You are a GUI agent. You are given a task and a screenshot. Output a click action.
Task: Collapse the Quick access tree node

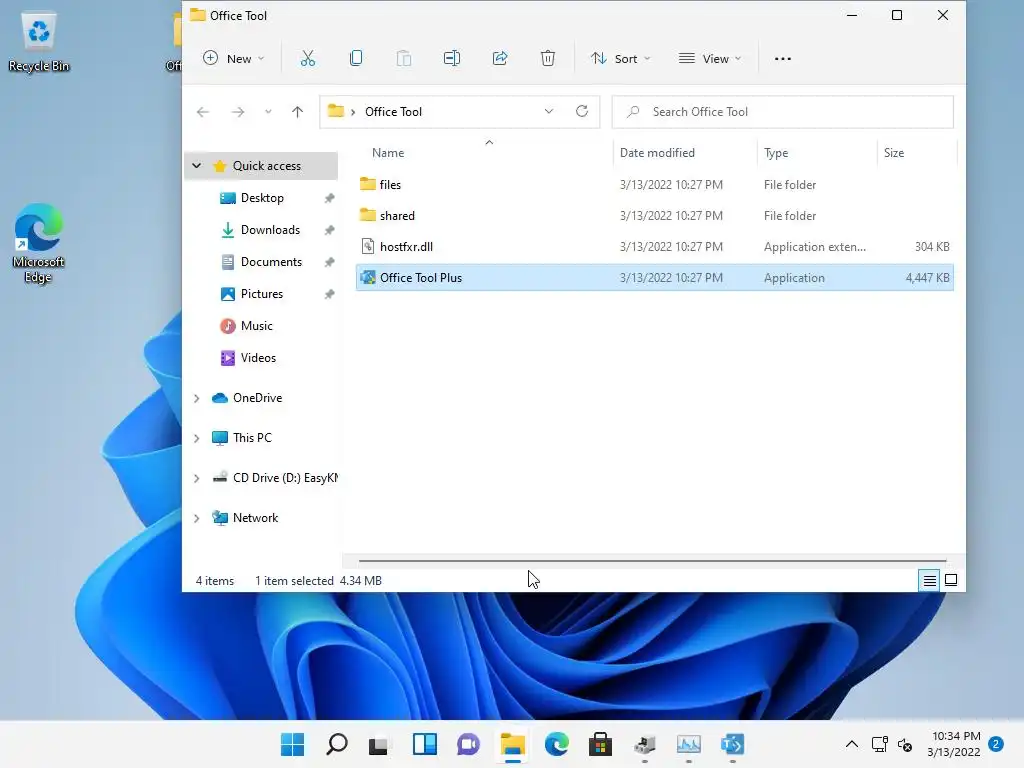[x=197, y=166]
